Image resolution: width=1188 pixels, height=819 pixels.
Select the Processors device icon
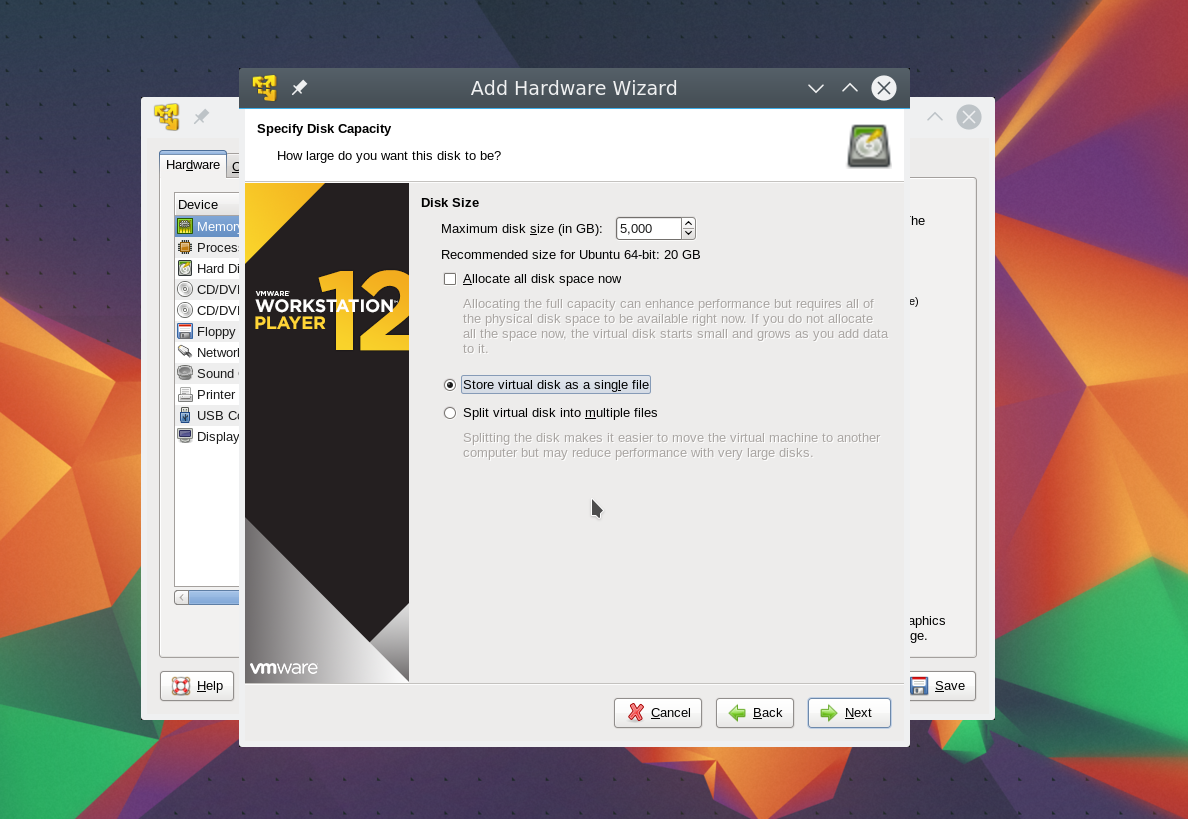tap(185, 248)
